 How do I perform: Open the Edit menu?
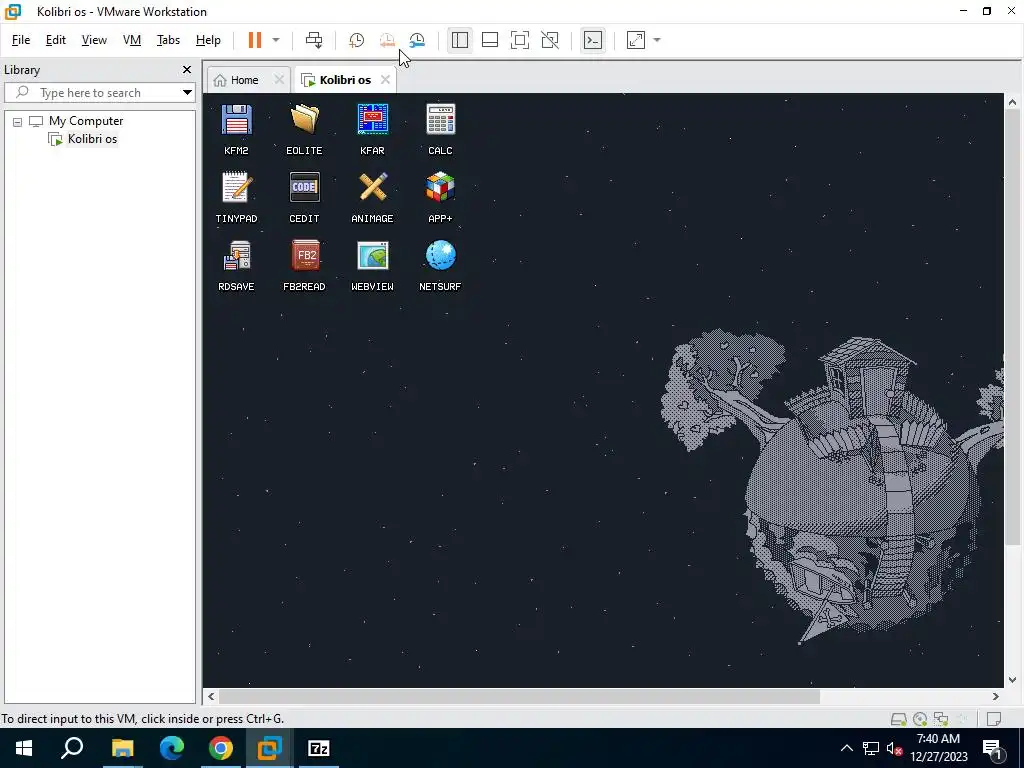[56, 40]
